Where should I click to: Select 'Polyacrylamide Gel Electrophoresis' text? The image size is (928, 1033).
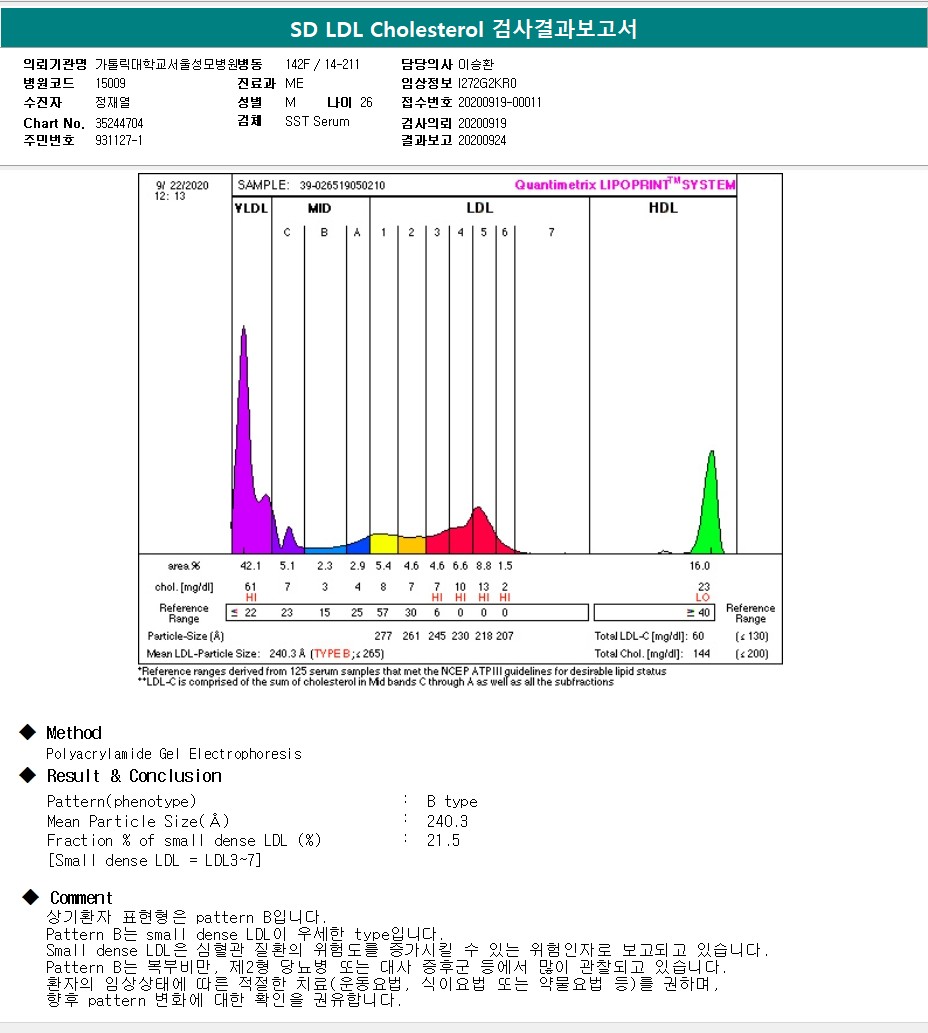click(x=174, y=754)
